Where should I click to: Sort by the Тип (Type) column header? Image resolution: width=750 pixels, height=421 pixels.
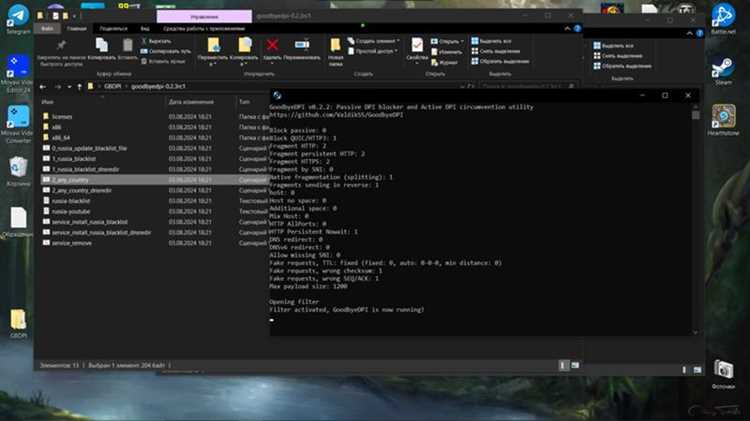tap(244, 102)
